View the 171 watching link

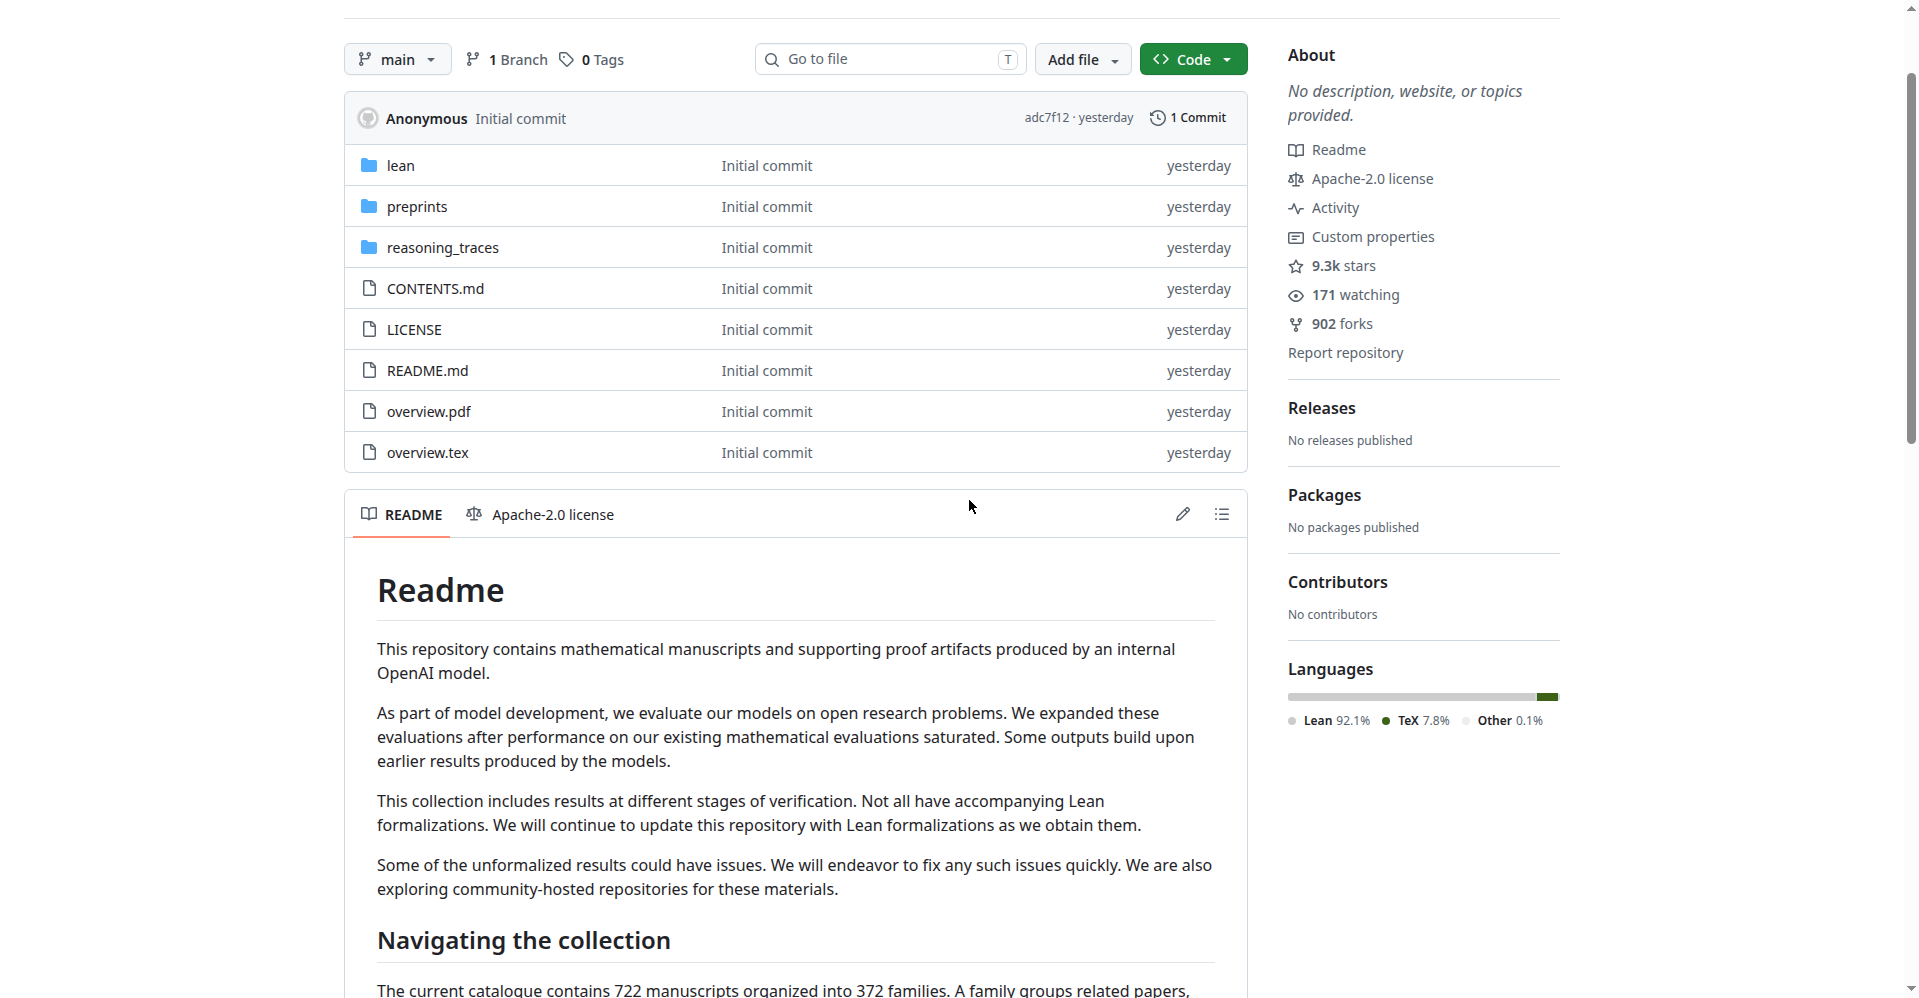coord(1344,295)
